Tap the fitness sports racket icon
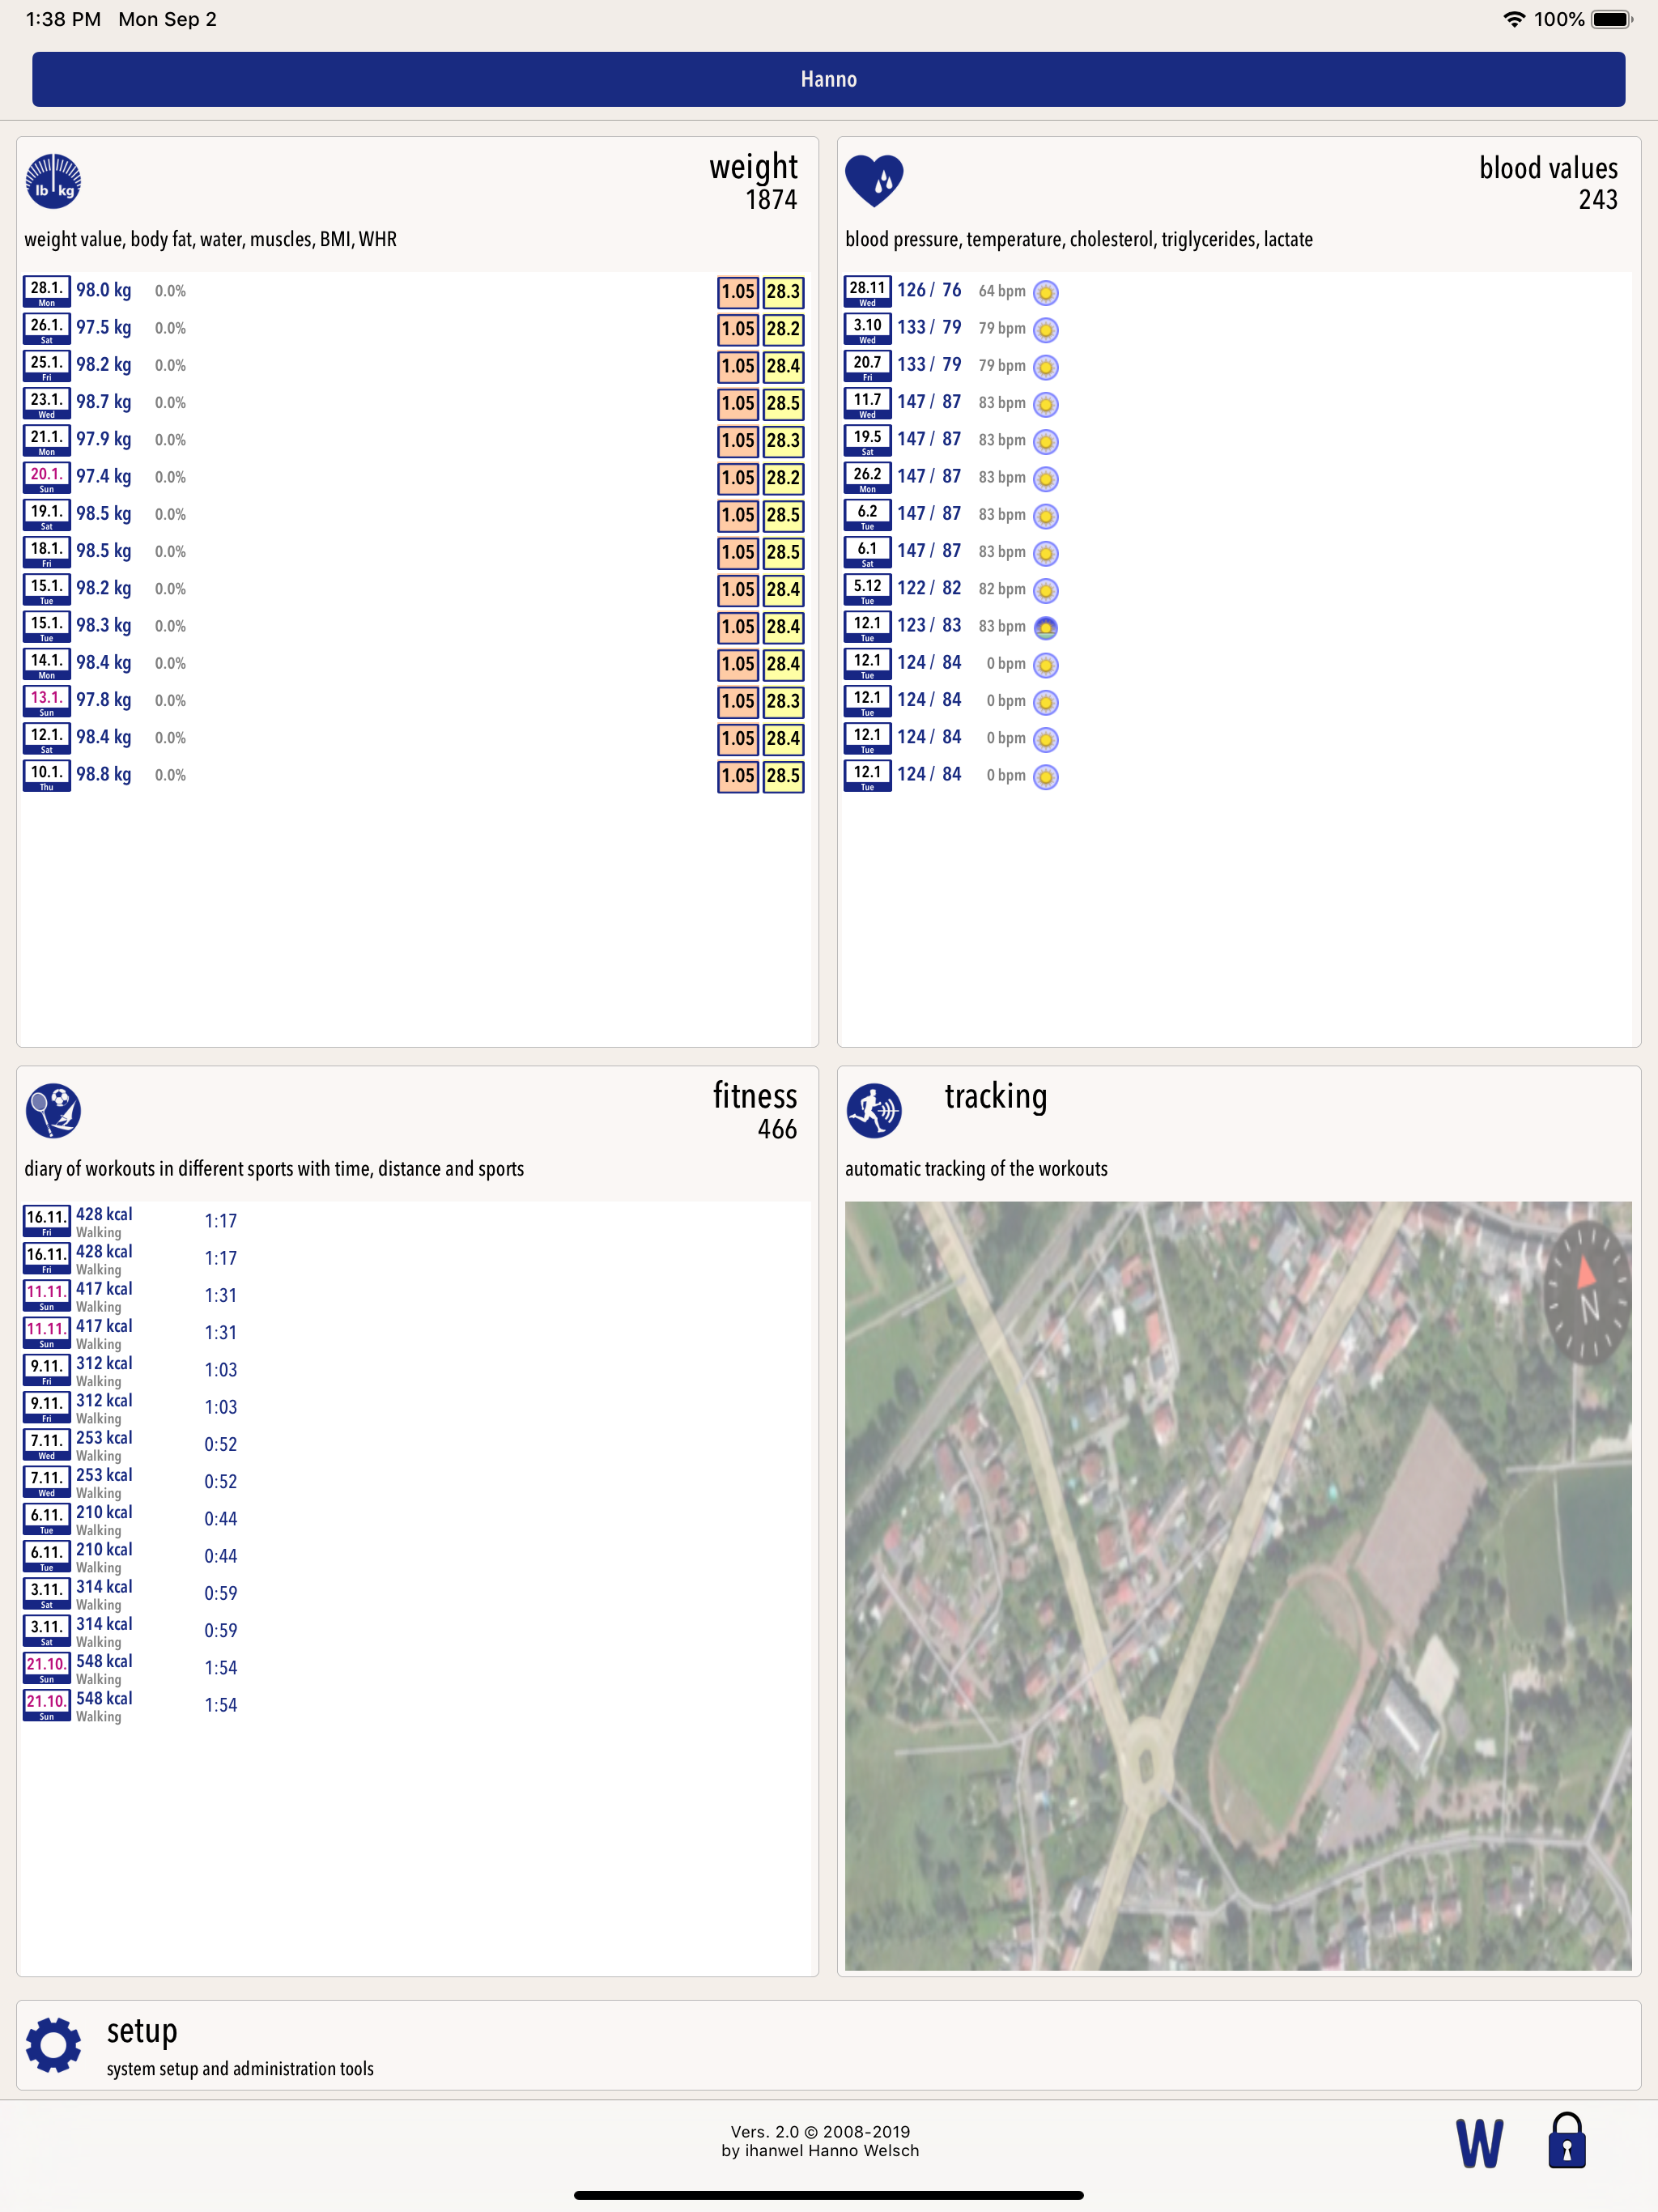The width and height of the screenshot is (1658, 2212). [x=53, y=1110]
